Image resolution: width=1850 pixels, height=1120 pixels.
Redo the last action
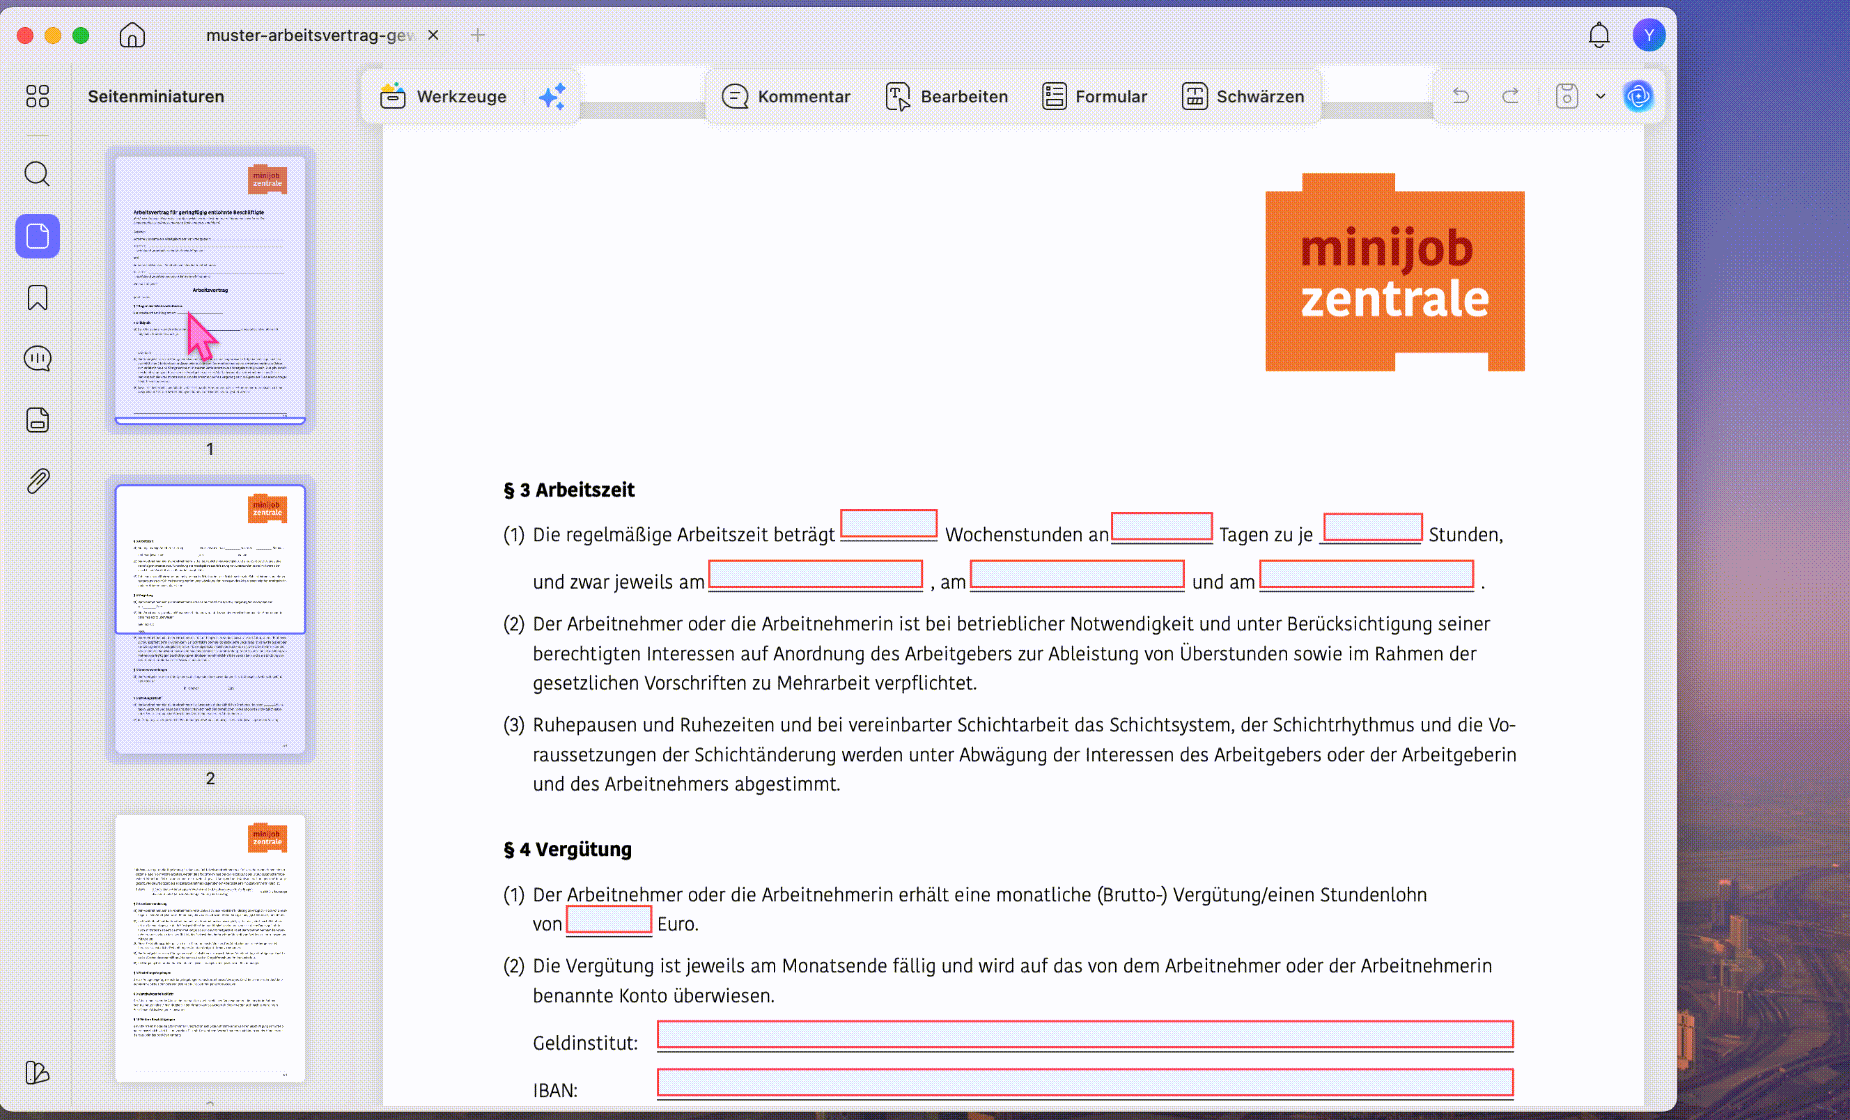point(1511,96)
